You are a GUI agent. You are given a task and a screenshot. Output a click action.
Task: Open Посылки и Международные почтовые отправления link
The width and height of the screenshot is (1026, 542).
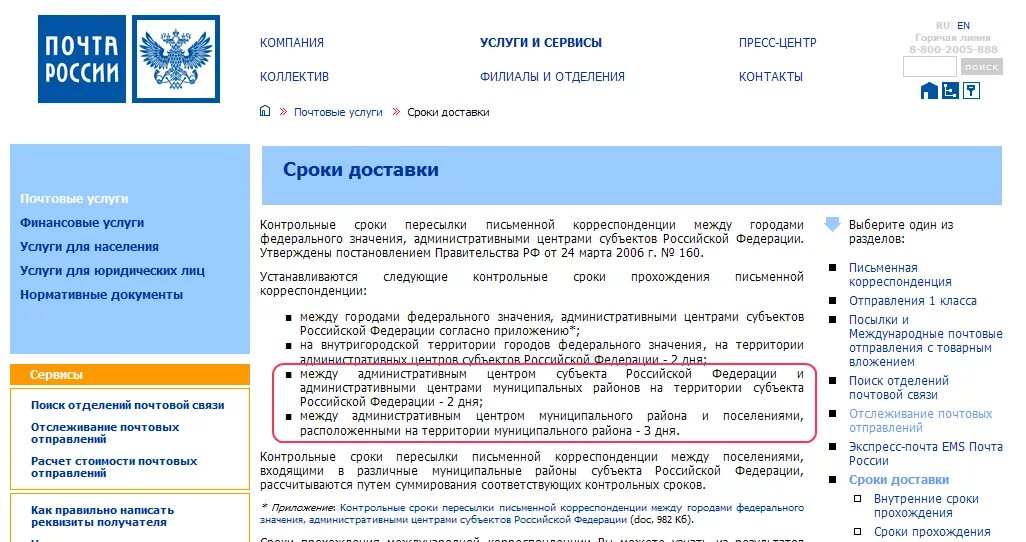click(925, 340)
